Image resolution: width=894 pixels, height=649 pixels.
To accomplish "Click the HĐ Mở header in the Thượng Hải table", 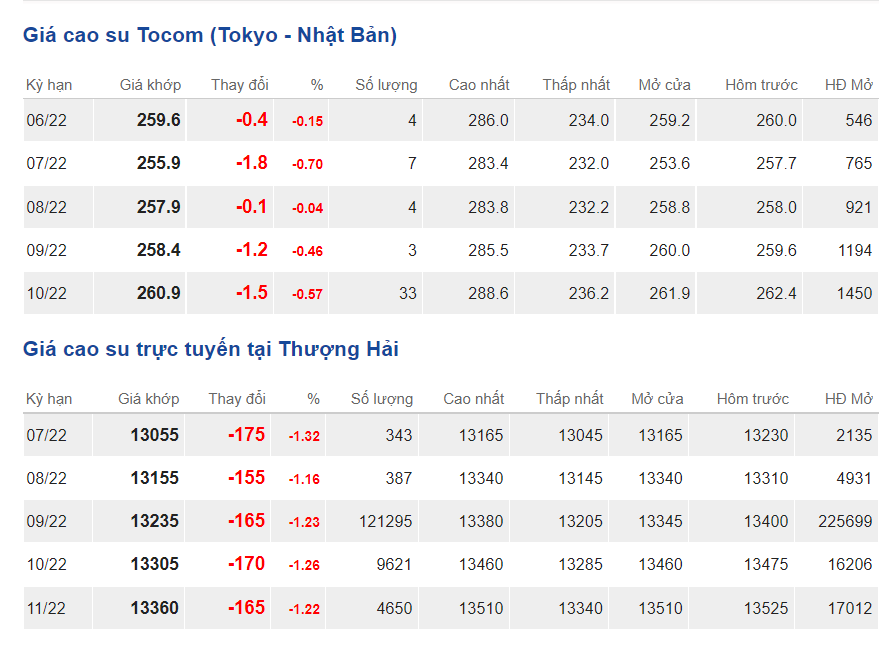I will coord(848,399).
